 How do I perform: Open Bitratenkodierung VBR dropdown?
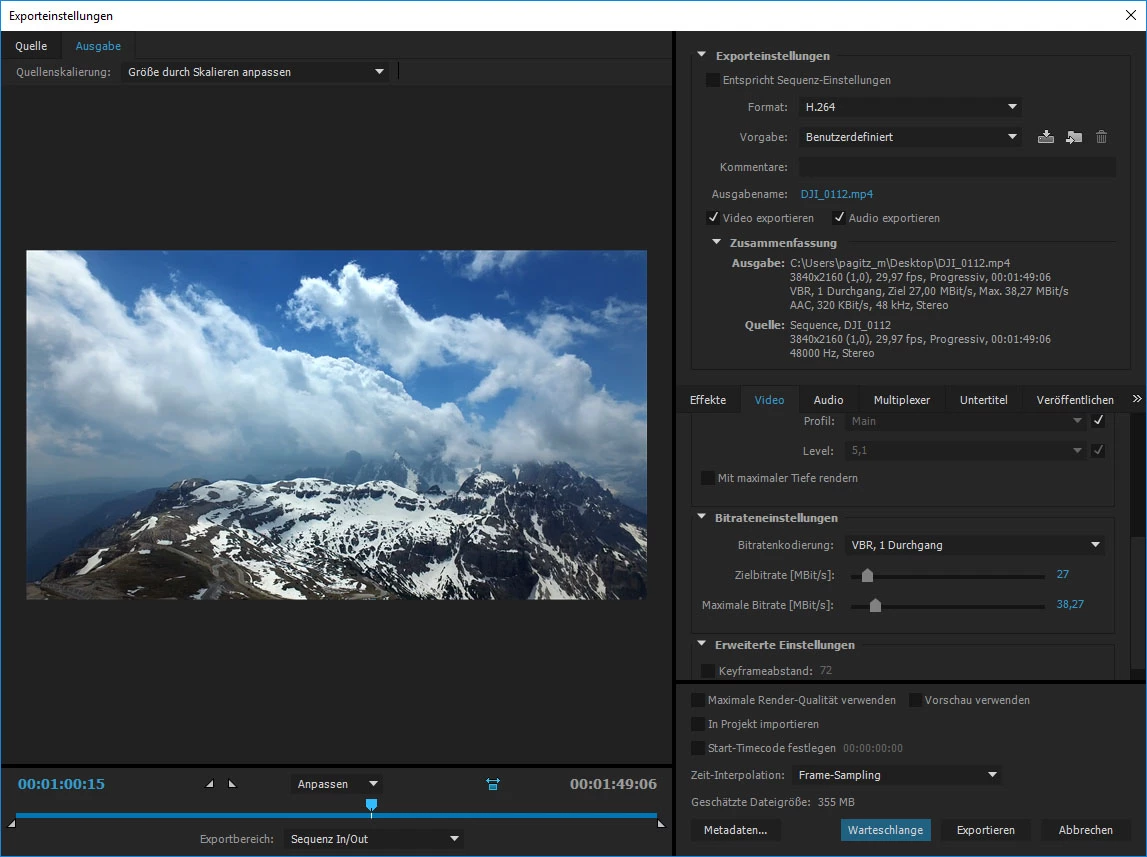[974, 545]
